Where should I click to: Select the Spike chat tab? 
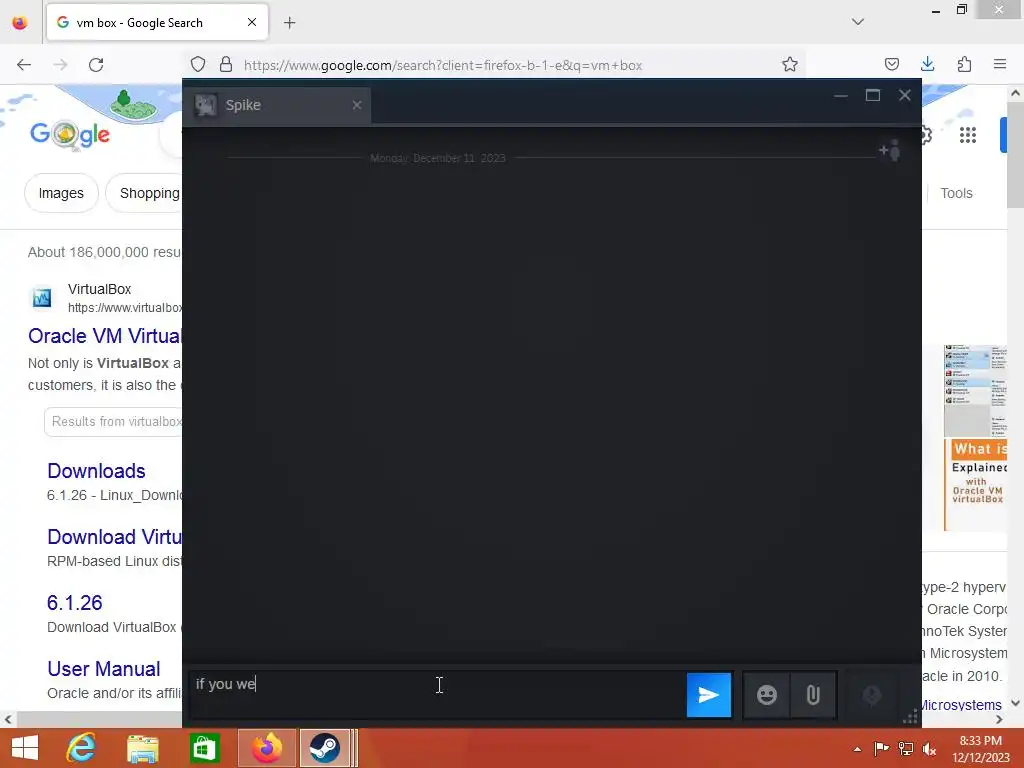[279, 105]
